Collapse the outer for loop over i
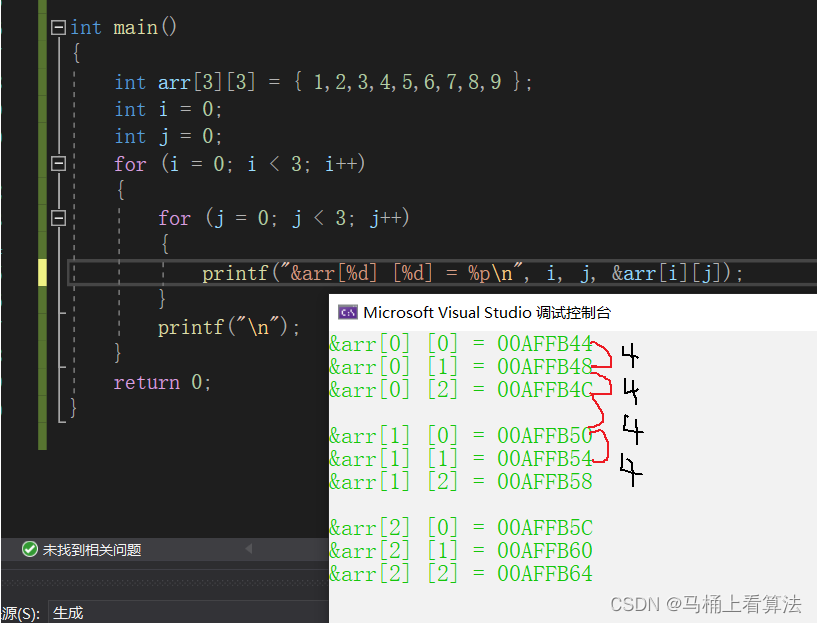 tap(58, 164)
